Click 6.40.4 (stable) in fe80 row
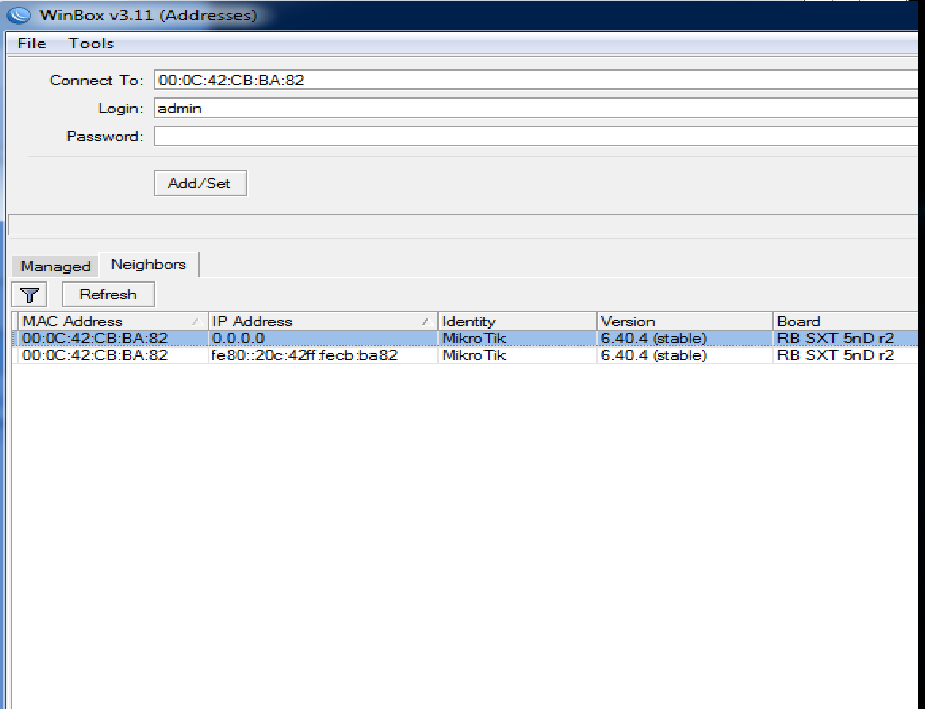Viewport: 925px width, 709px height. [654, 355]
